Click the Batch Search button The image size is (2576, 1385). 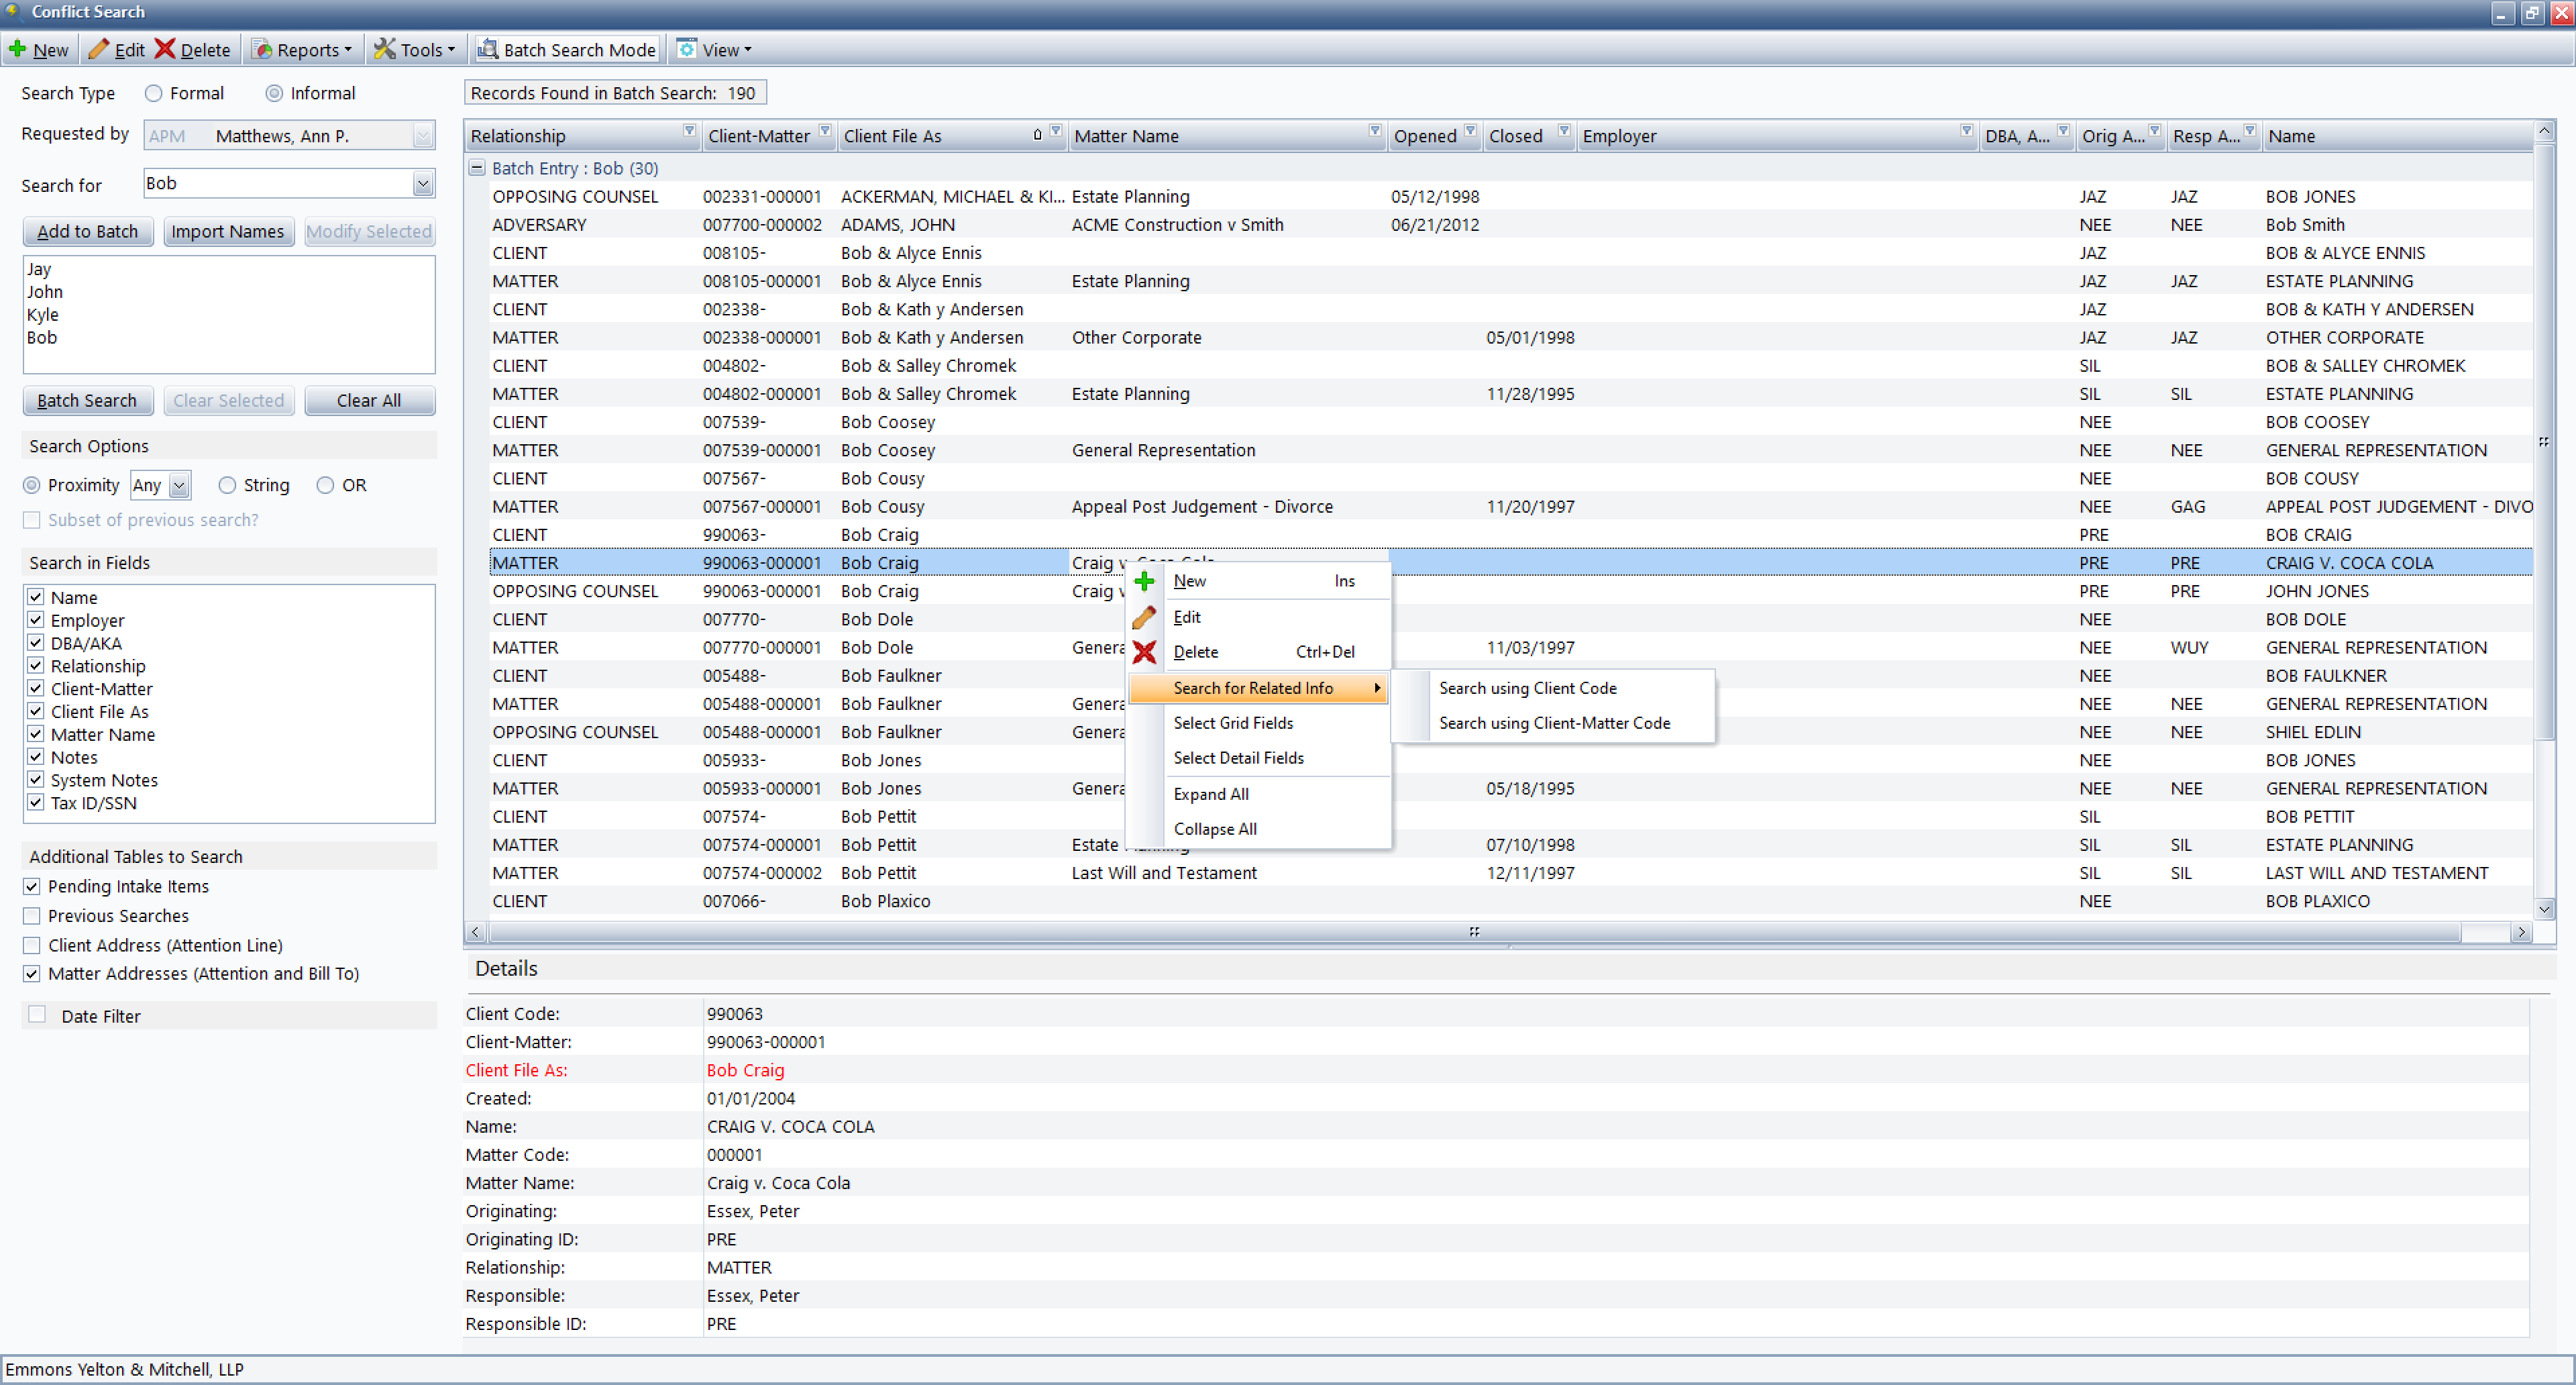tap(87, 400)
